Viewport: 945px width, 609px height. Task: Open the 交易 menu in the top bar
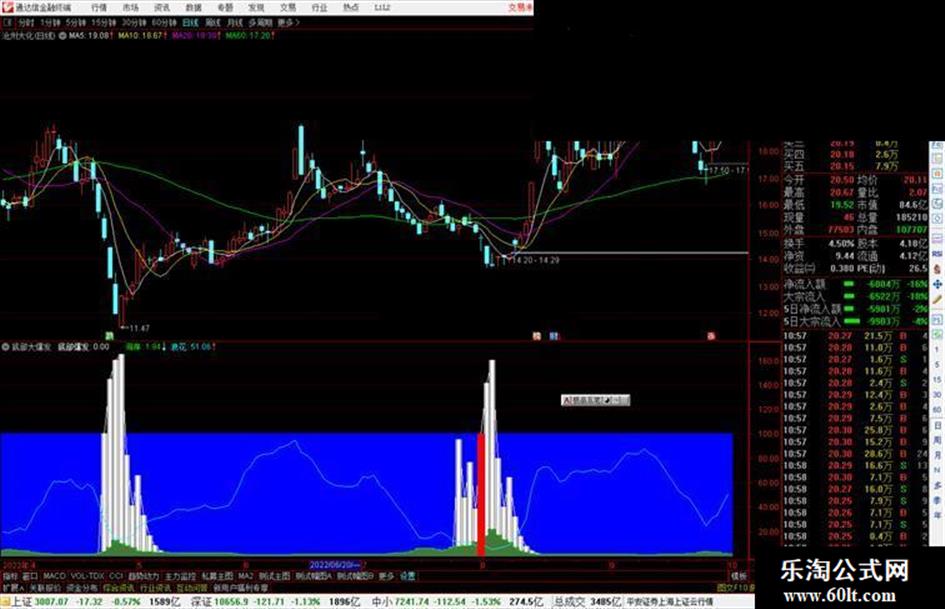(x=287, y=7)
